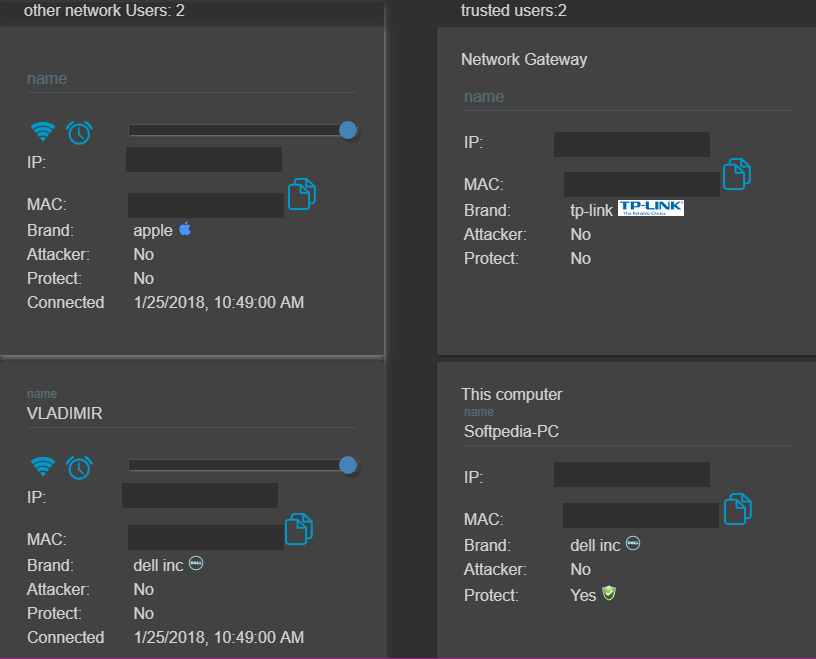The image size is (816, 659).
Task: Copy the MAC address of the Apple device
Action: [x=301, y=194]
